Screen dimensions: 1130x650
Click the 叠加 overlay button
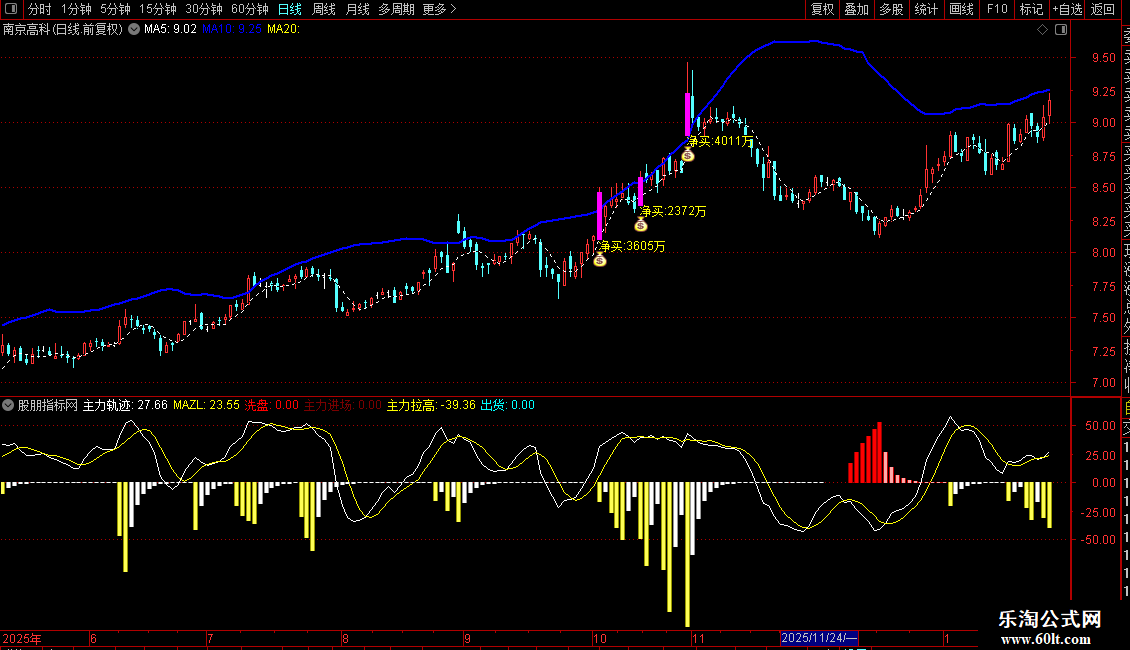point(857,9)
